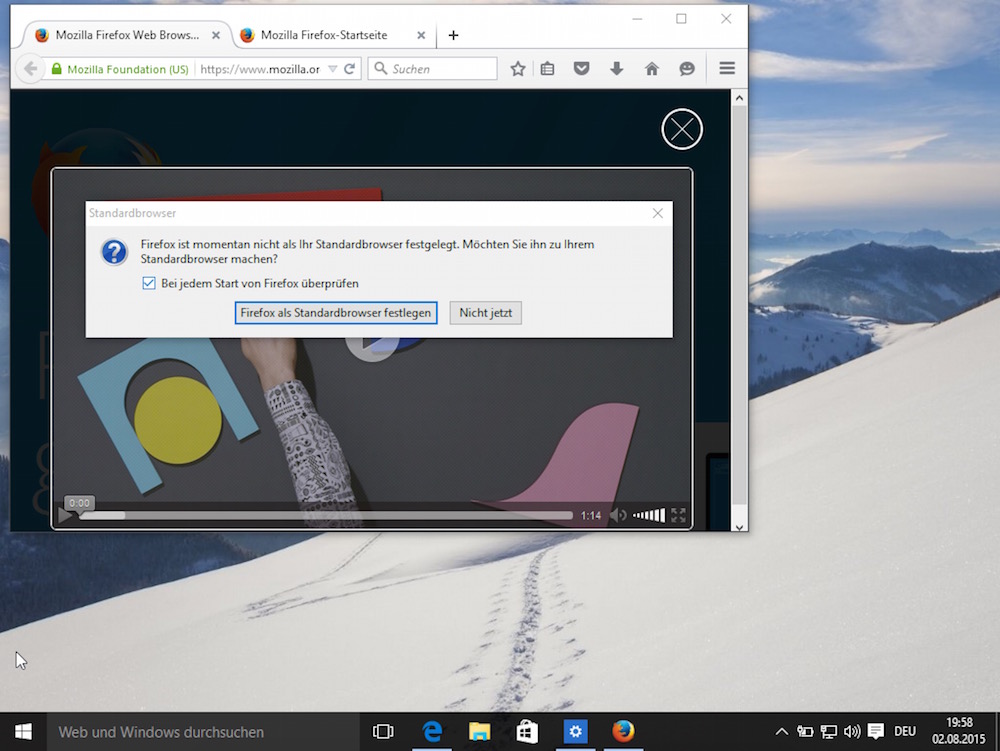
Task: Show bookmarks list icon
Action: coord(547,69)
